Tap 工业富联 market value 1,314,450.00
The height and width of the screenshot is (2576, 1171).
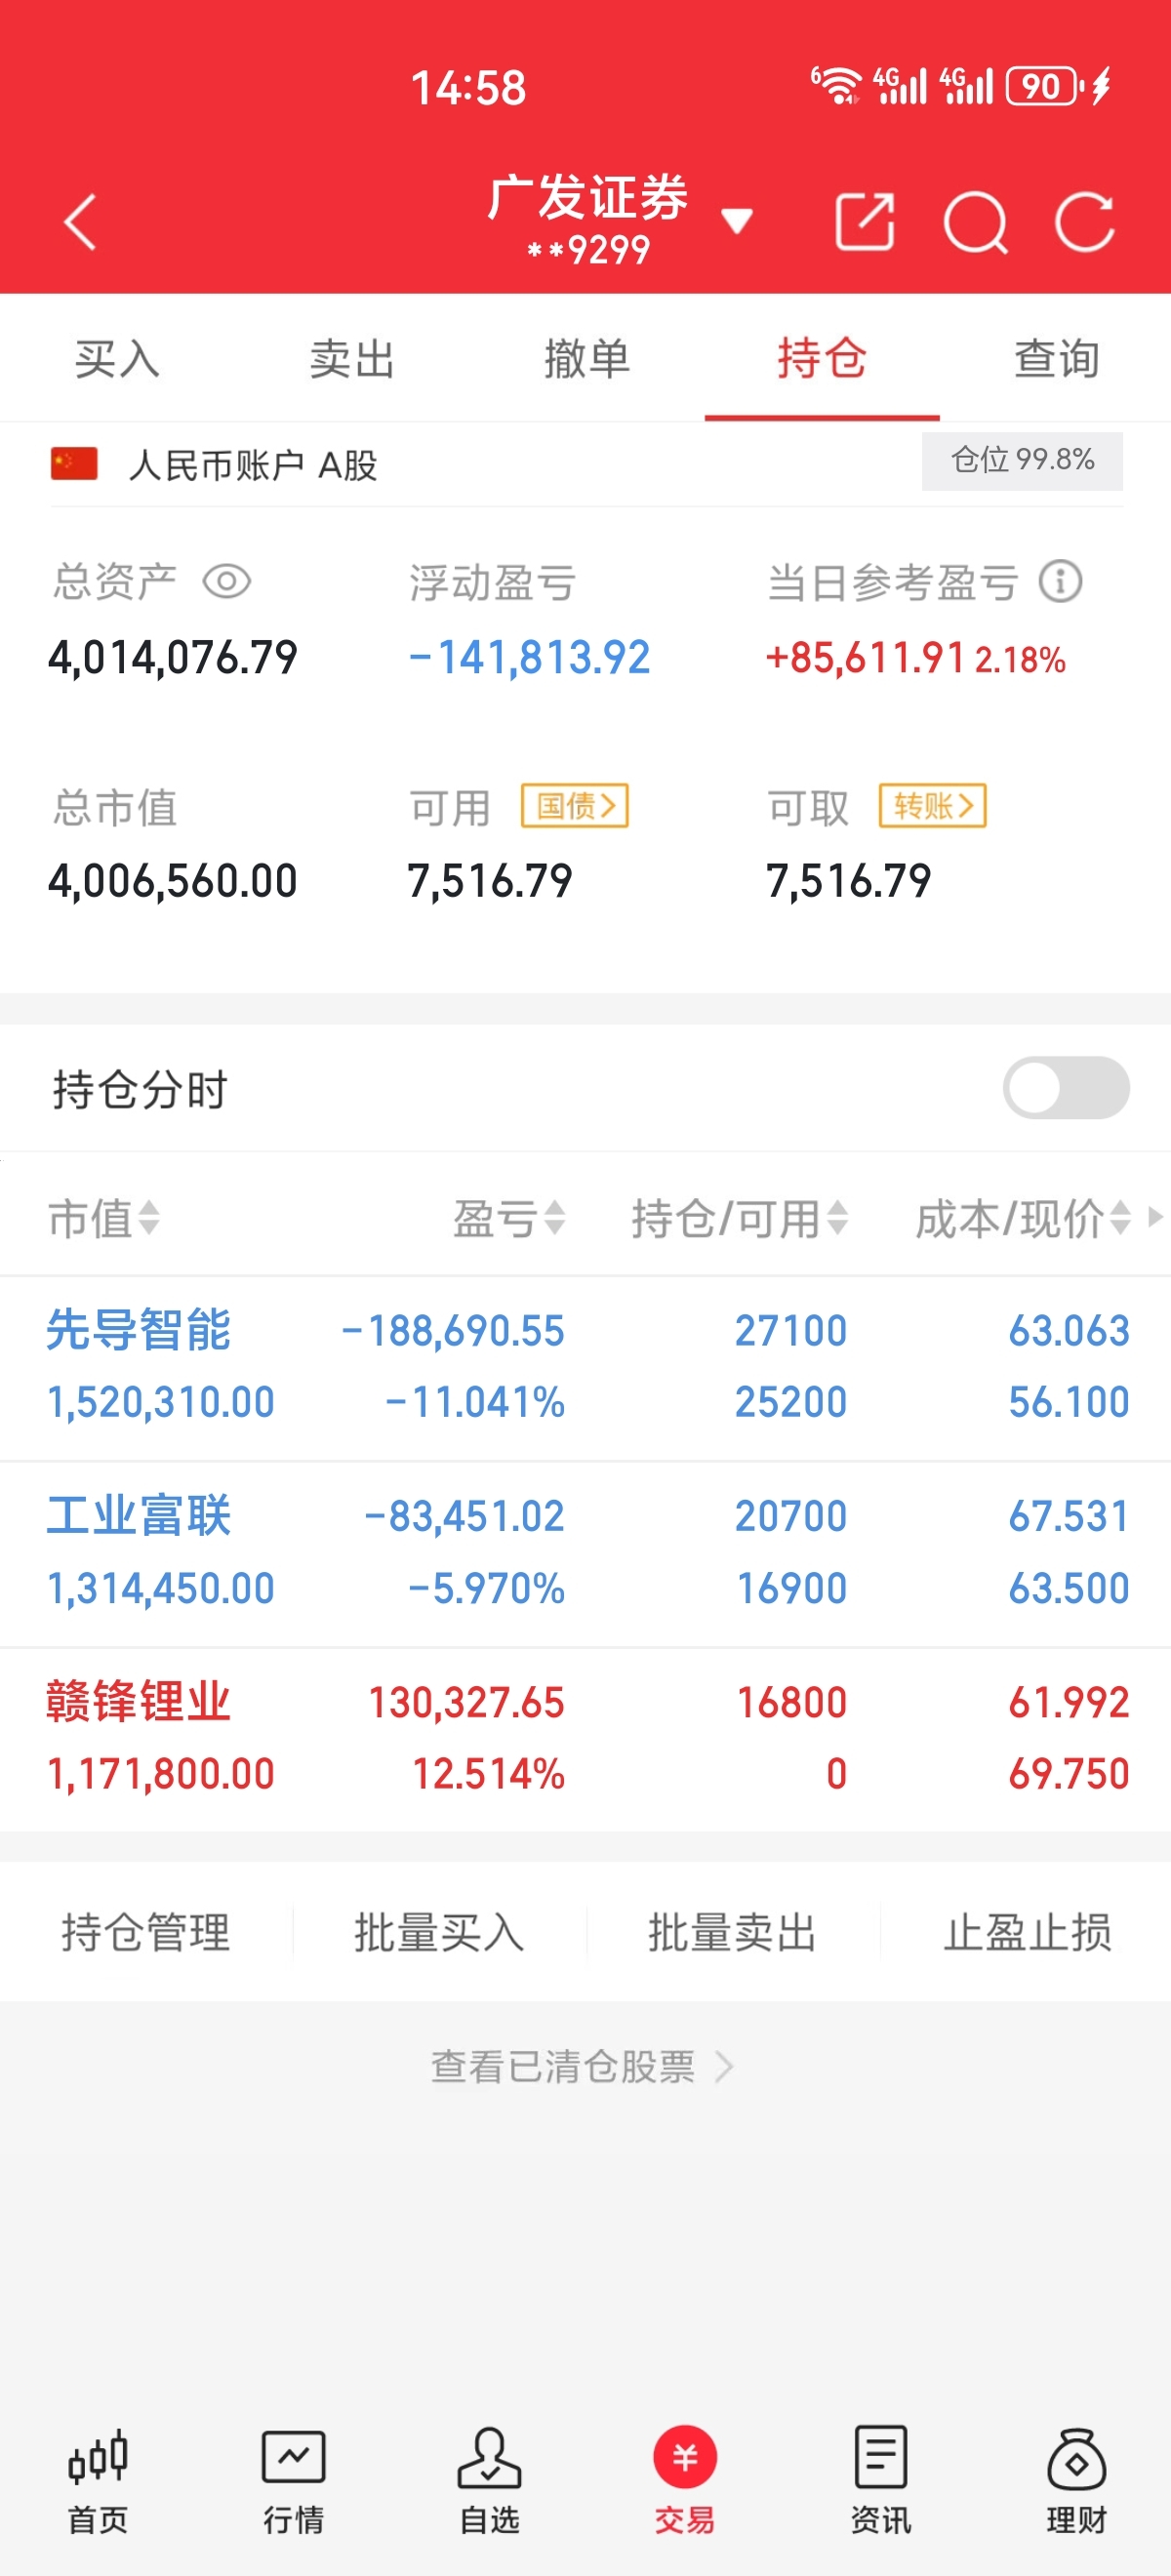tap(161, 1588)
